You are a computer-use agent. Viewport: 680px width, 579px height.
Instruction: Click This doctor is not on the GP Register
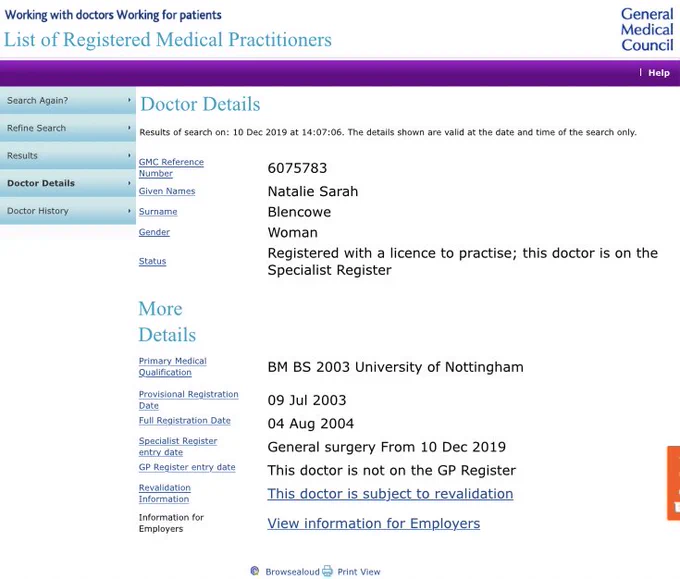click(x=392, y=470)
